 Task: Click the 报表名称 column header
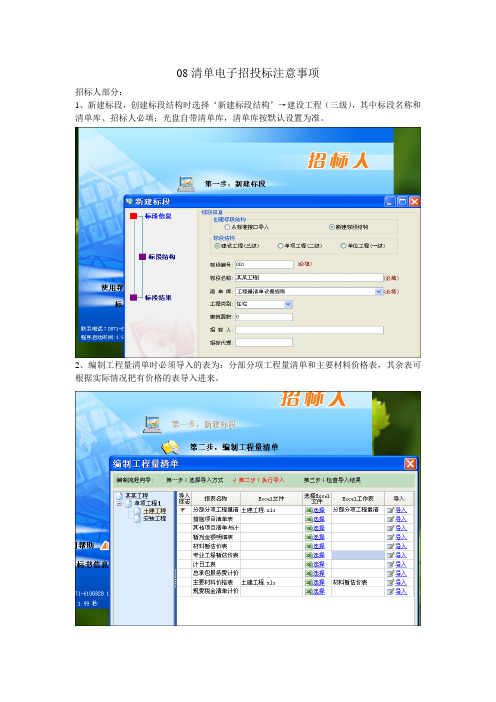[216, 498]
